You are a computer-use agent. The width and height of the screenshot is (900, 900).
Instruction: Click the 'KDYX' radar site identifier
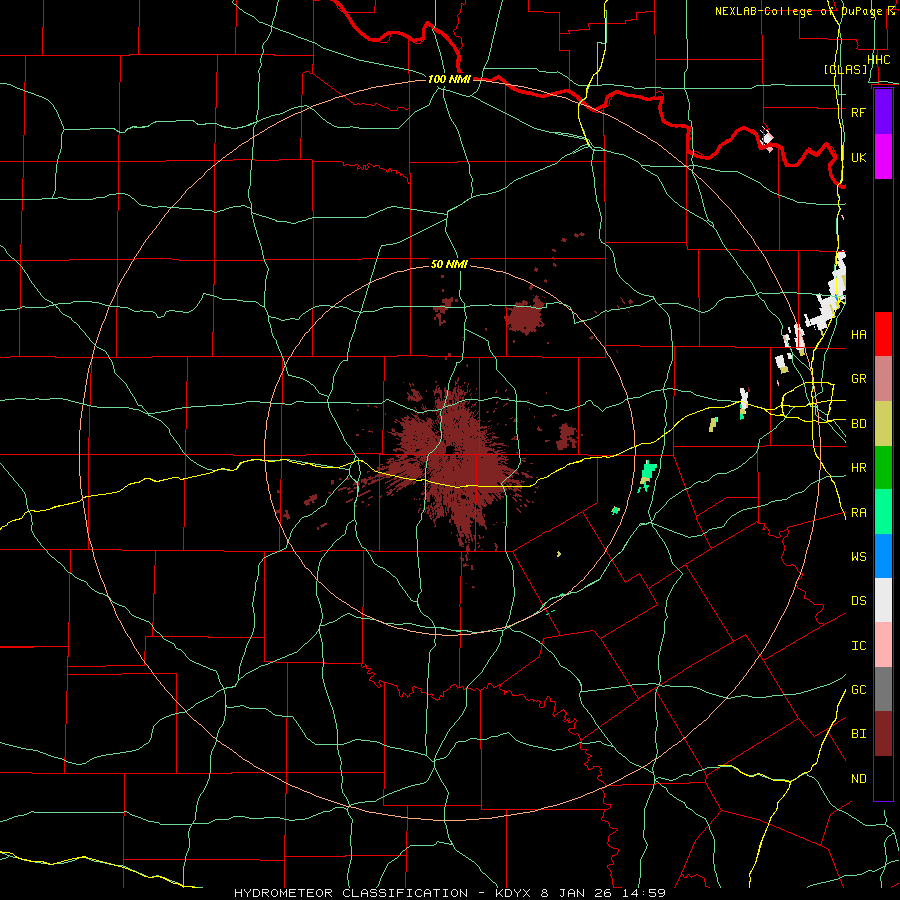tap(513, 893)
